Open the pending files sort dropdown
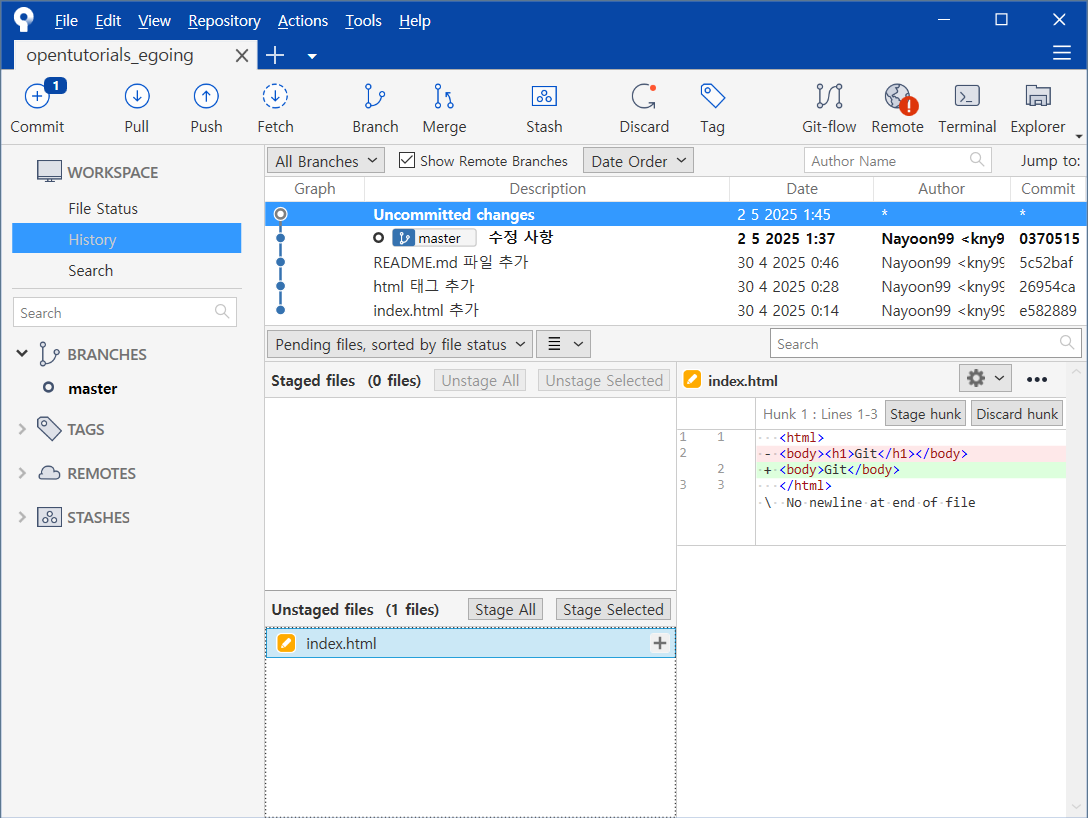1088x819 pixels. pyautogui.click(x=400, y=344)
